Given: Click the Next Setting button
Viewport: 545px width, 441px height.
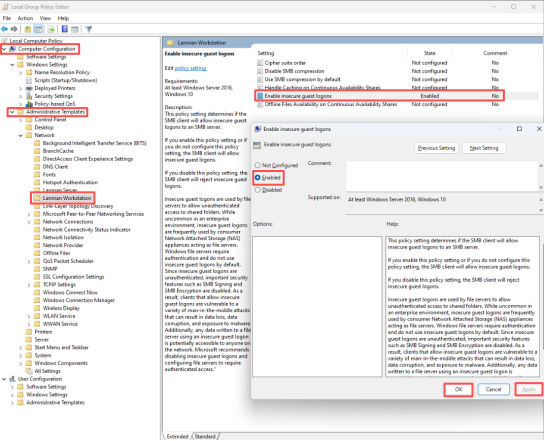Looking at the screenshot, I should pos(484,148).
